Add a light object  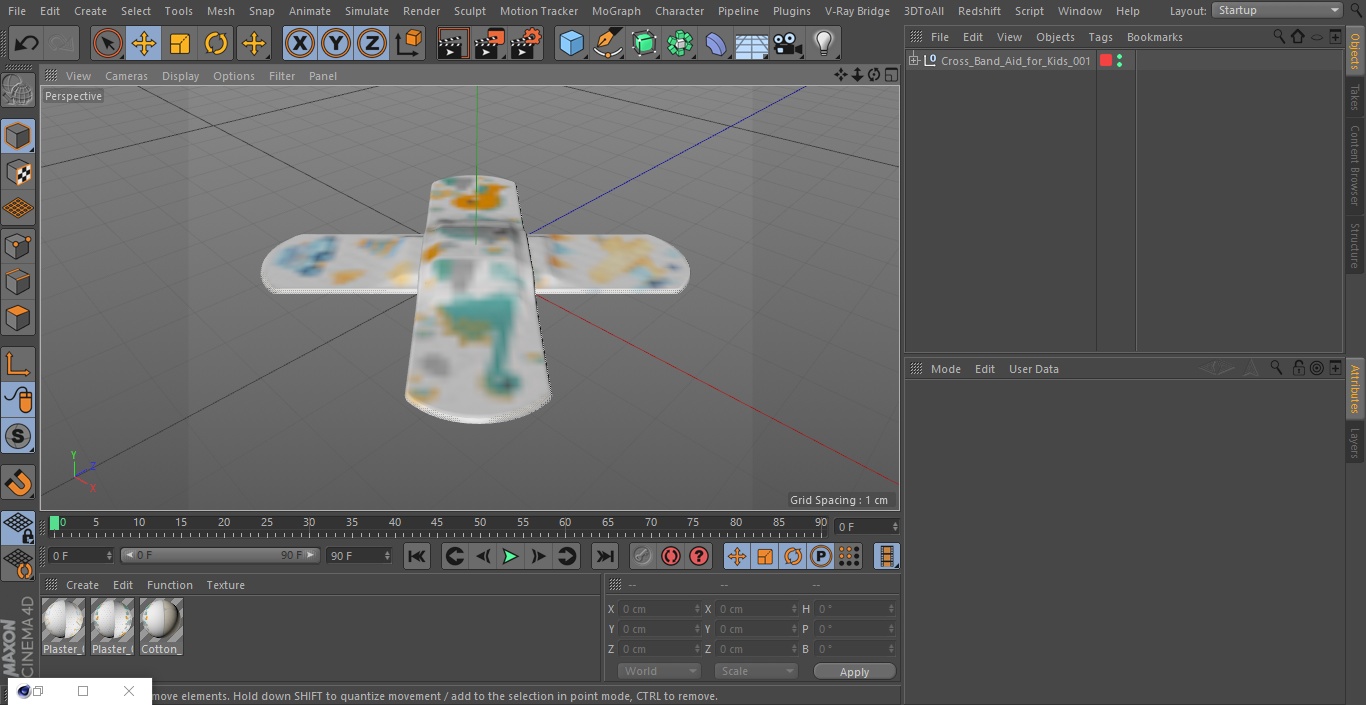click(823, 43)
